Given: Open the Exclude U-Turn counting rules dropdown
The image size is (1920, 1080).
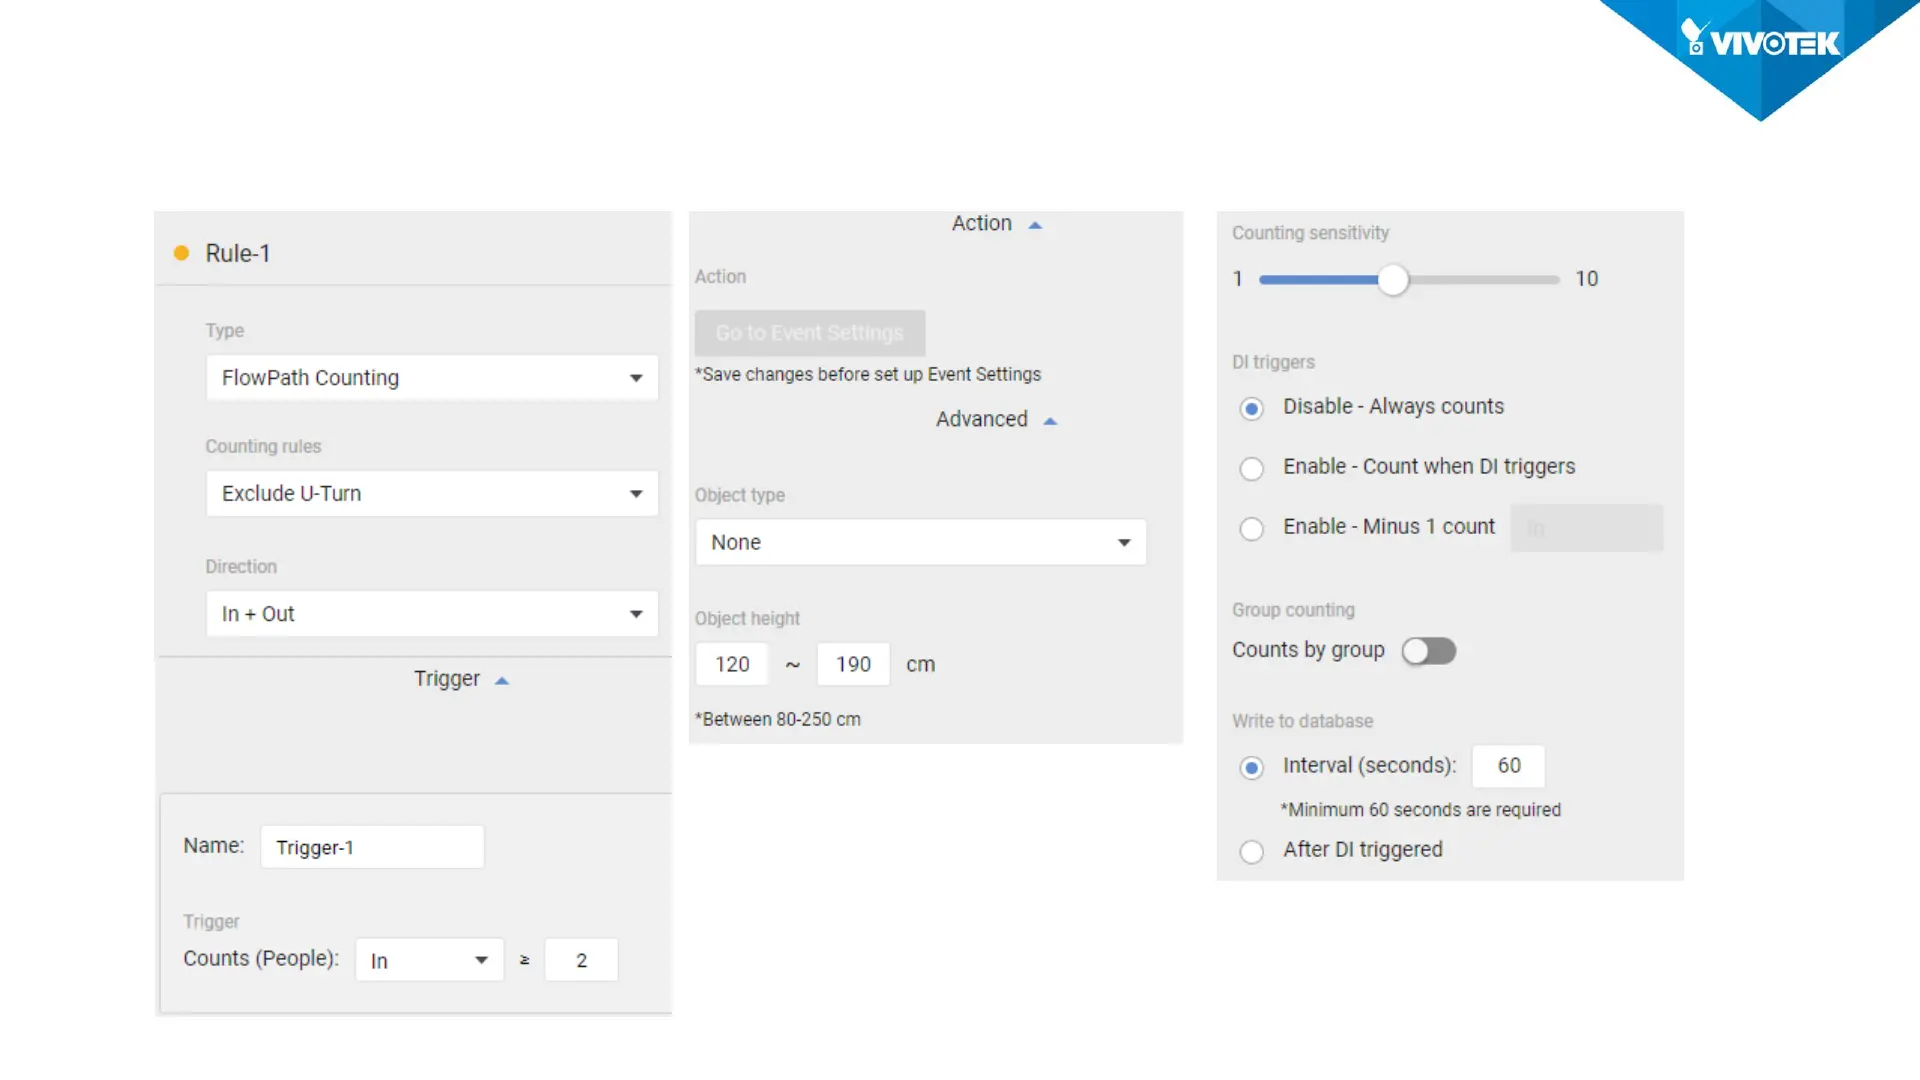Looking at the screenshot, I should coord(432,494).
